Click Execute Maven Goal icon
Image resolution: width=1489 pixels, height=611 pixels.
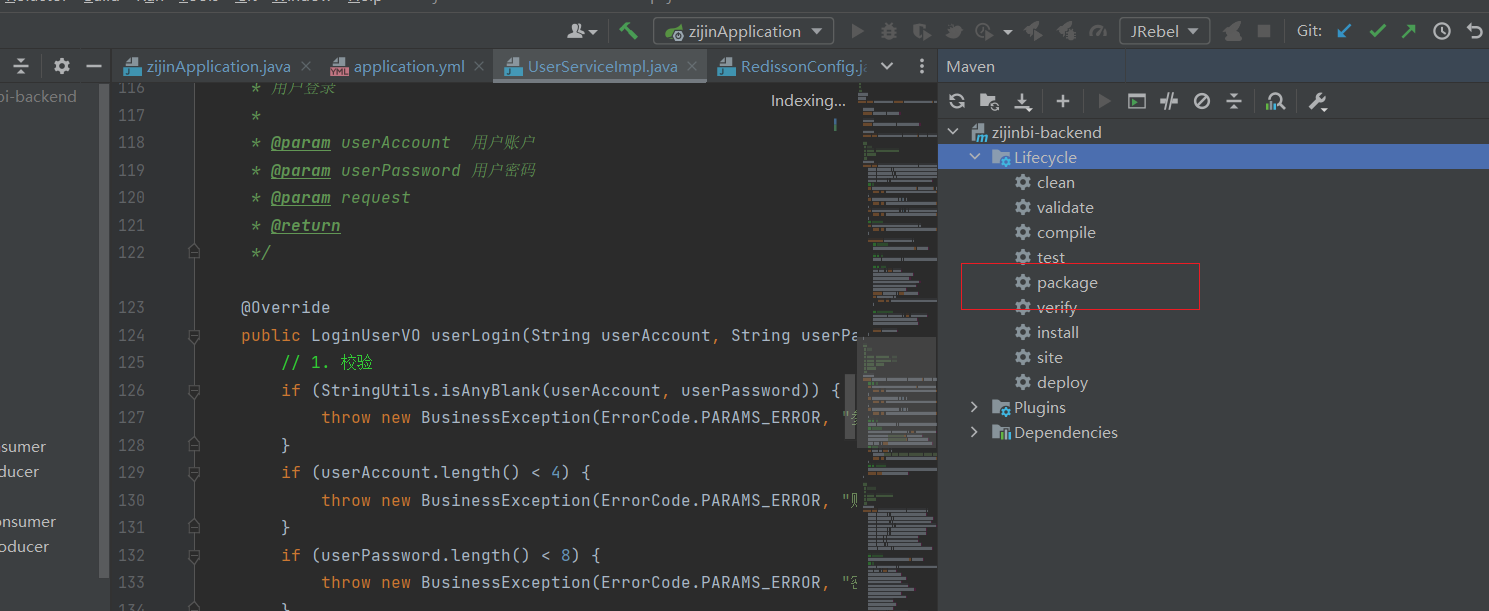(1136, 101)
